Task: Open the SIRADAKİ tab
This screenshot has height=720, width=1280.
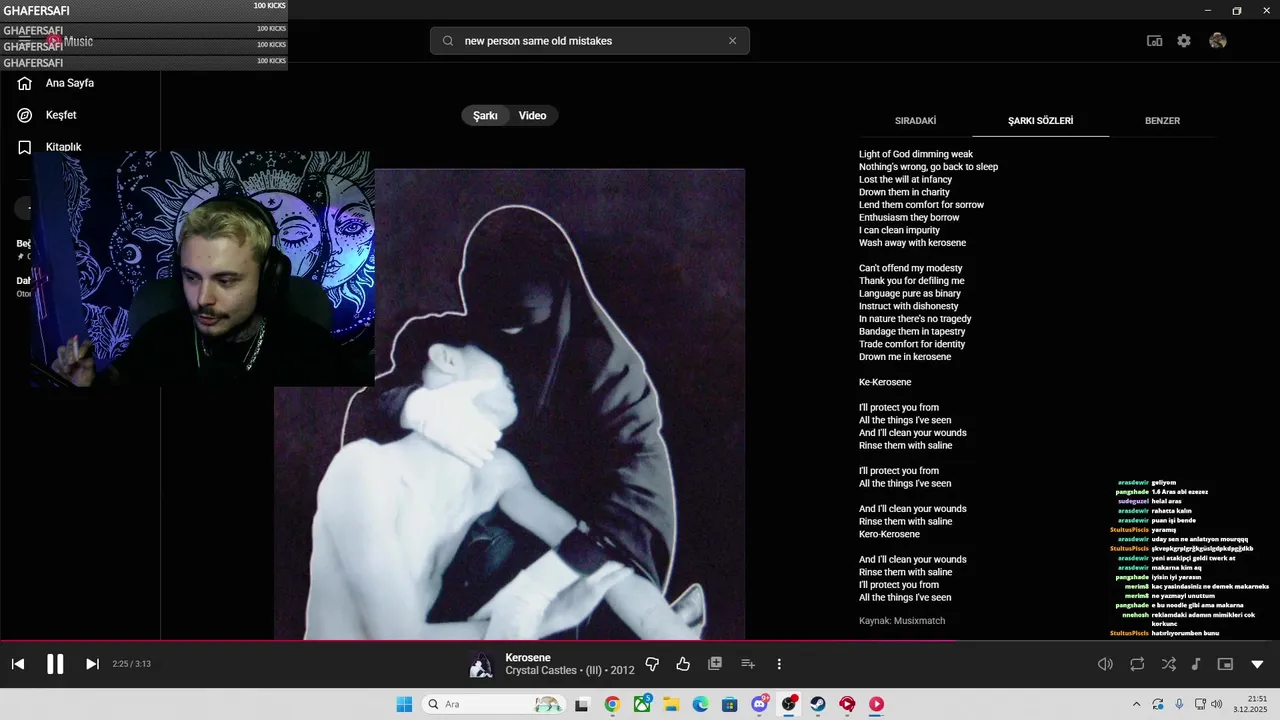Action: click(915, 121)
